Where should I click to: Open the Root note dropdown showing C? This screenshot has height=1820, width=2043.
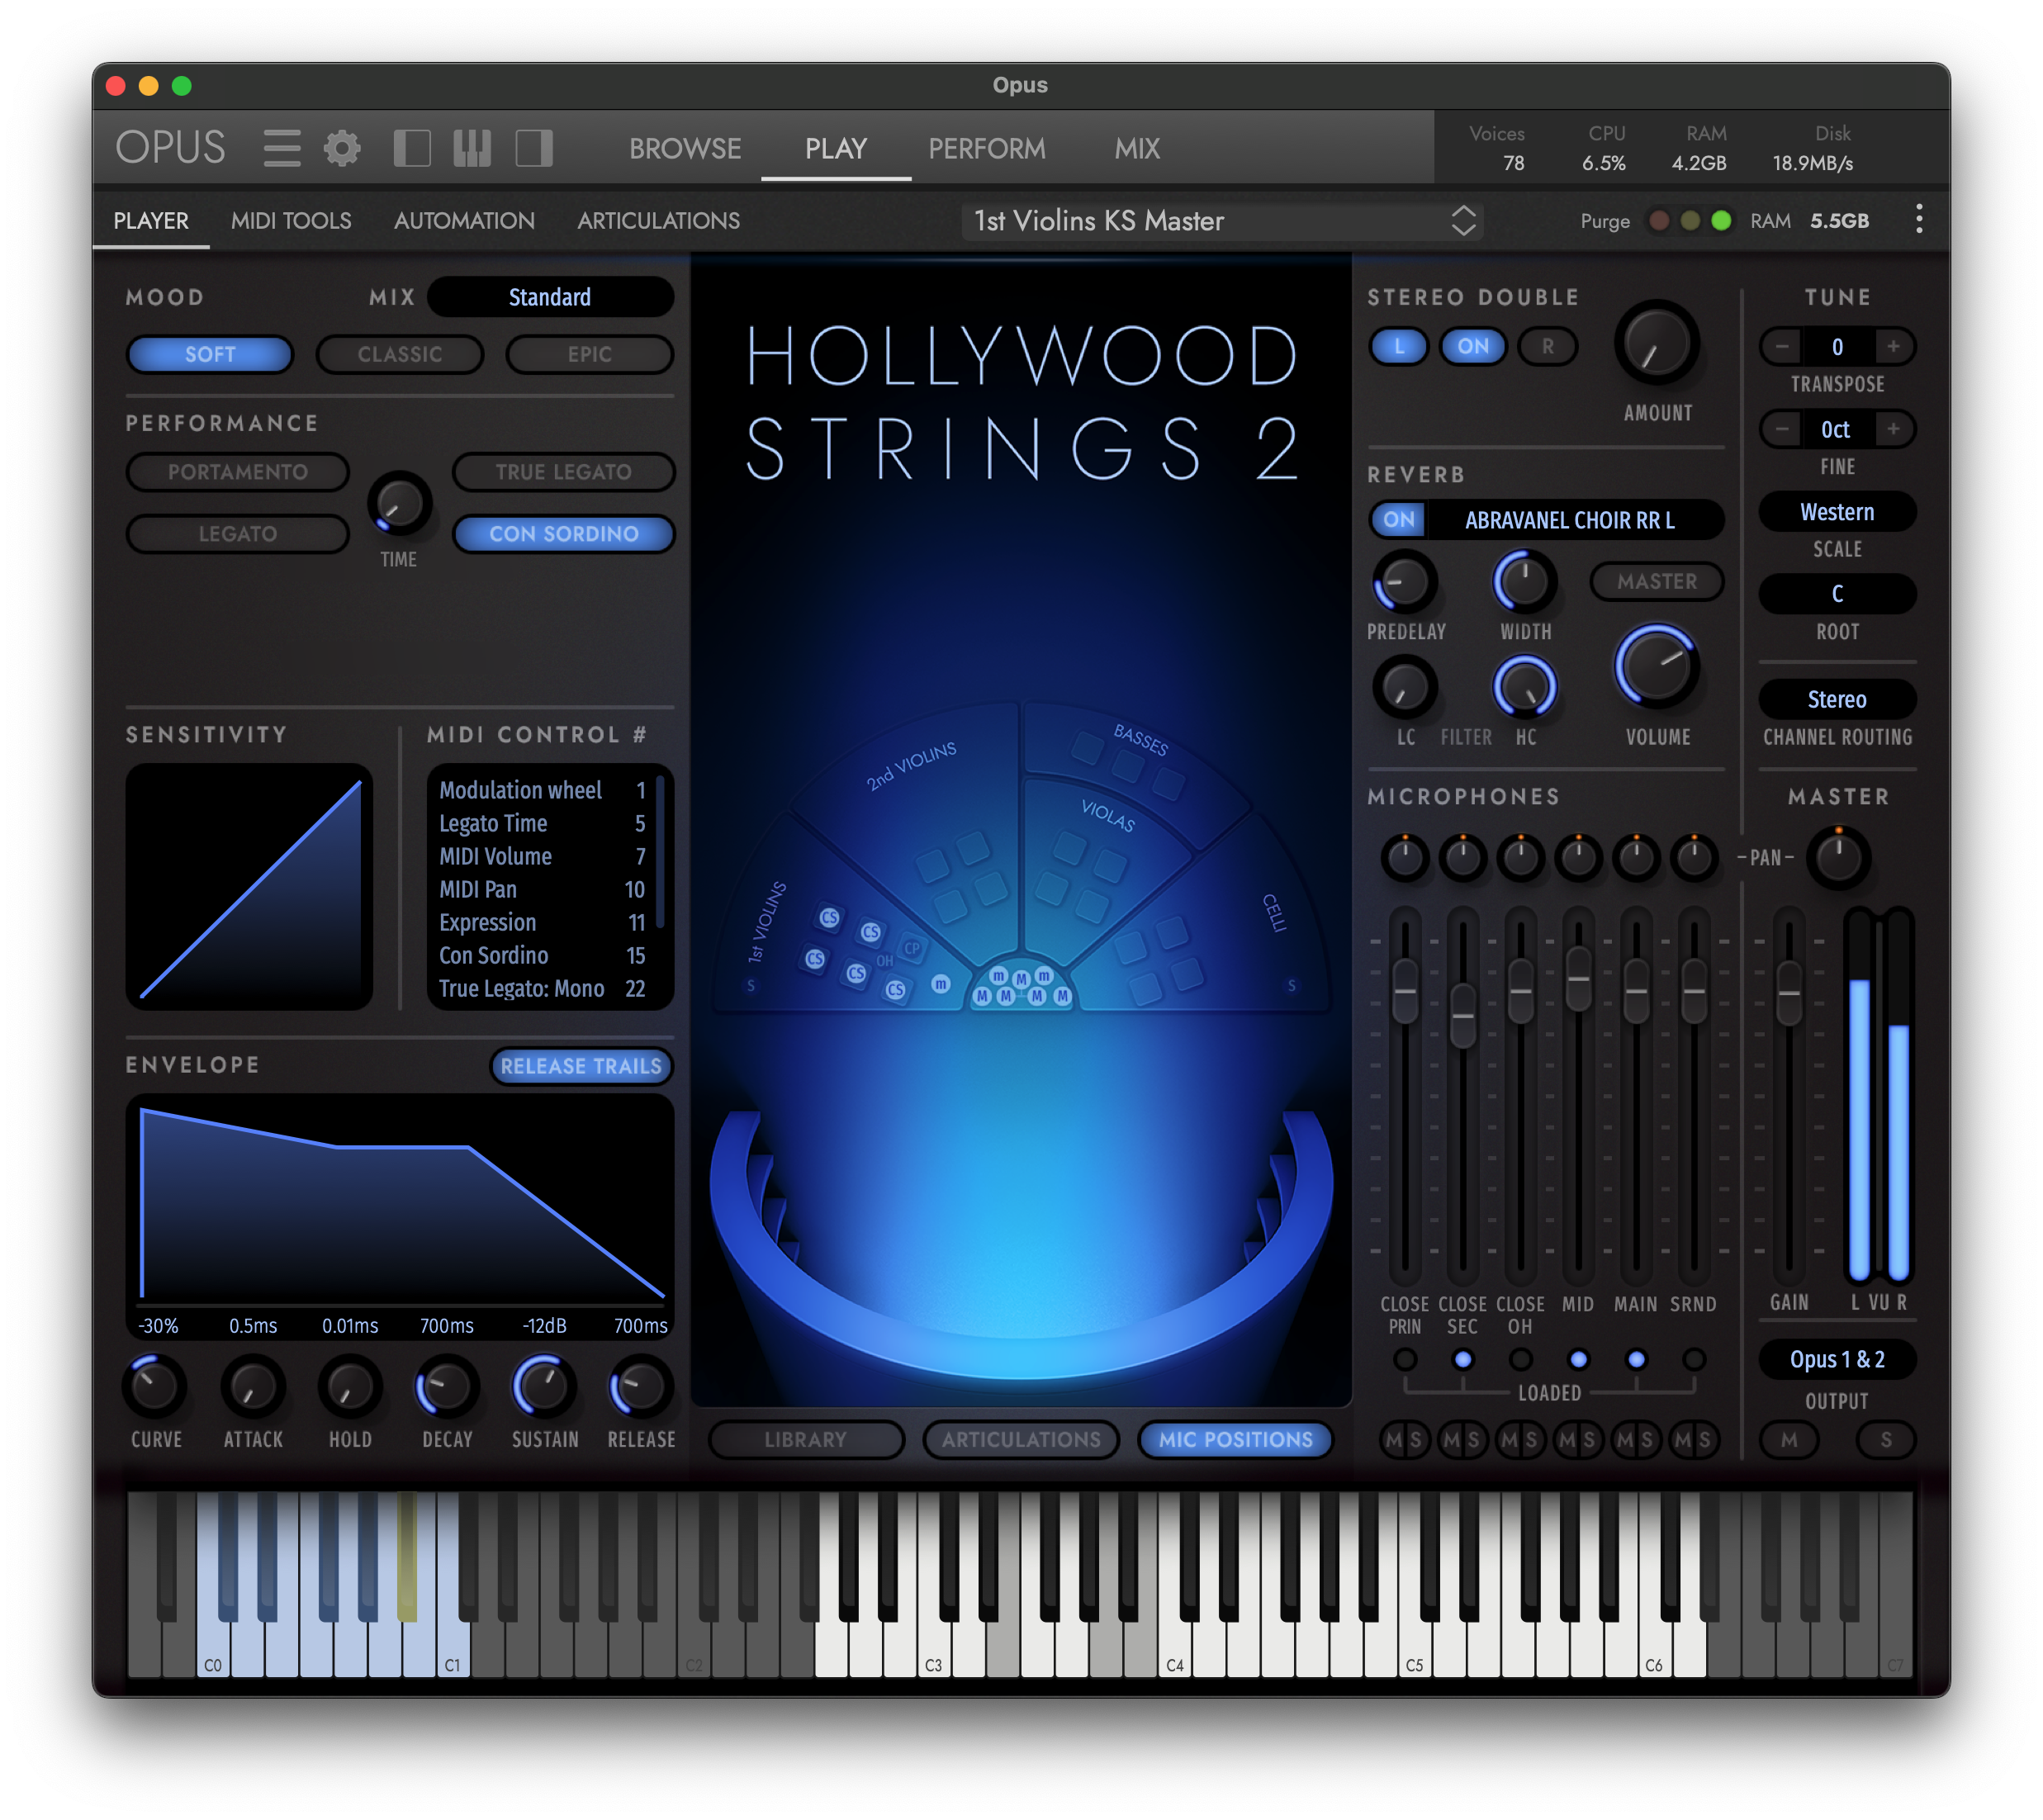tap(1837, 594)
